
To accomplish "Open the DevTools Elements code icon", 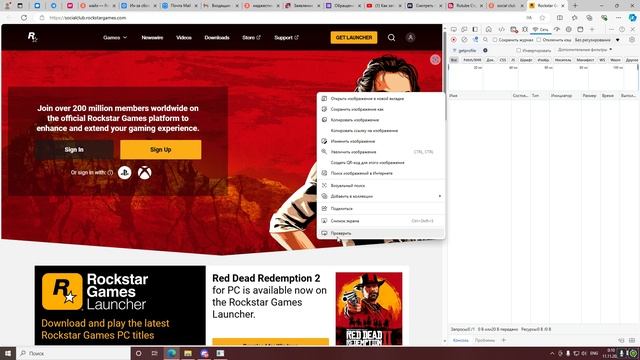I will point(501,29).
